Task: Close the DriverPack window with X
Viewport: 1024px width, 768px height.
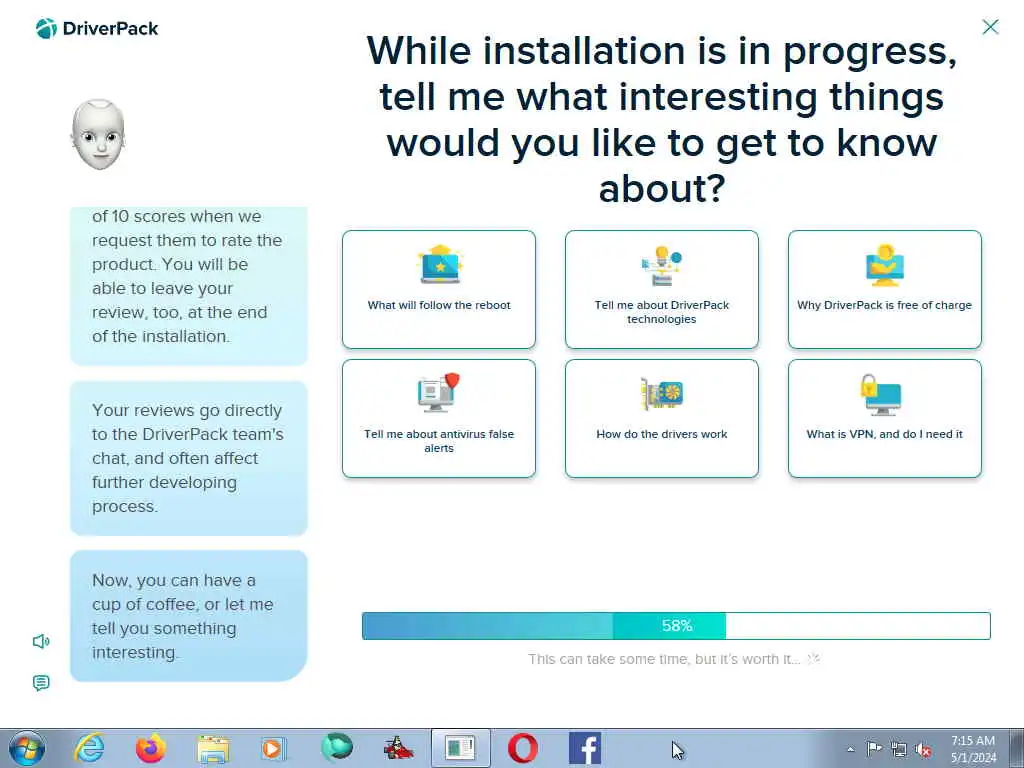Action: click(x=991, y=27)
